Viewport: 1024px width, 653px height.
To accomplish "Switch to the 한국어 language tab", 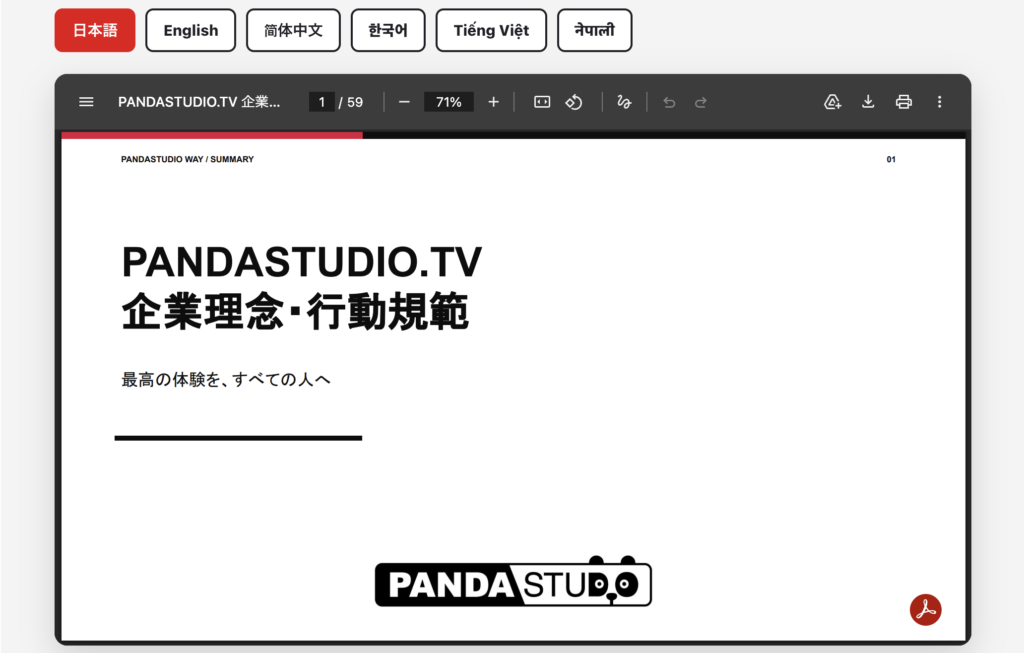I will 388,30.
